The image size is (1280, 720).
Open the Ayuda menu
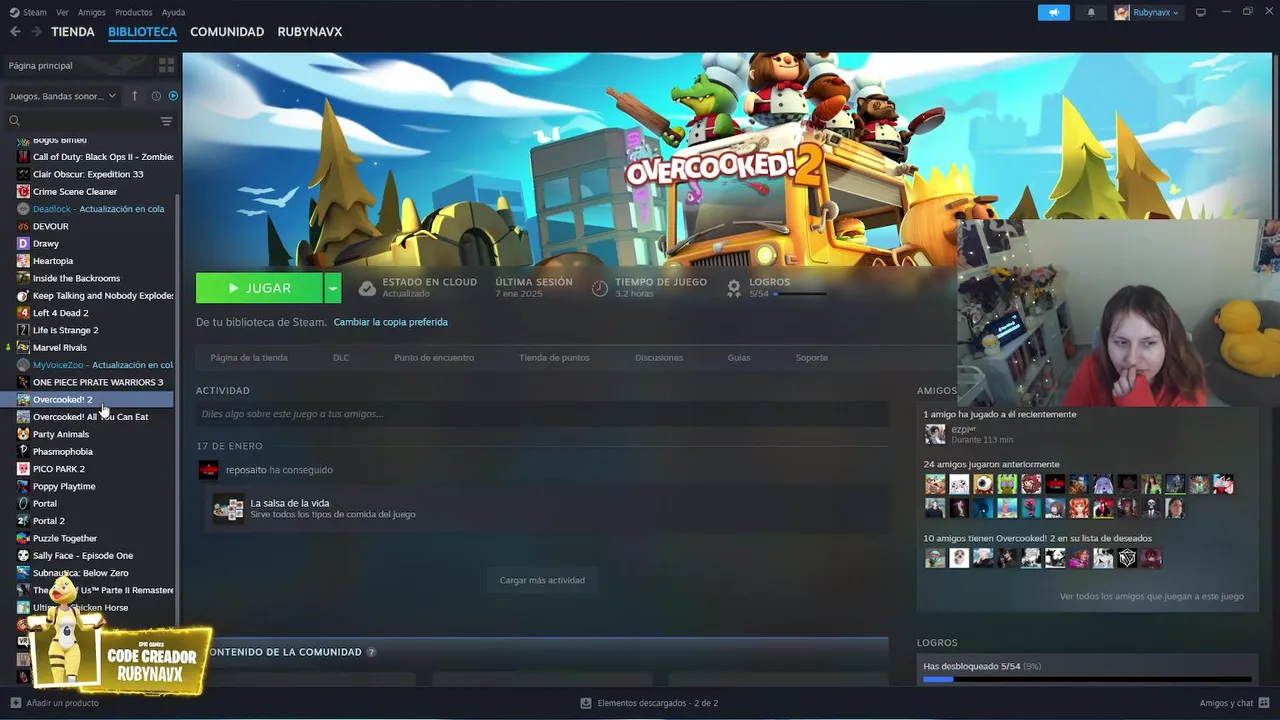[173, 12]
